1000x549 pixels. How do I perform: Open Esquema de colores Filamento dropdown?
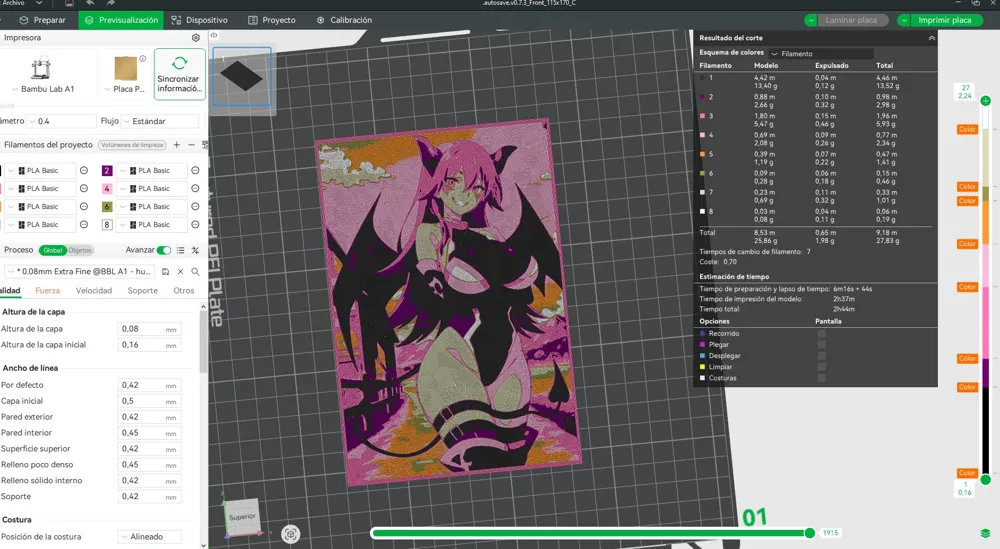pyautogui.click(x=821, y=54)
